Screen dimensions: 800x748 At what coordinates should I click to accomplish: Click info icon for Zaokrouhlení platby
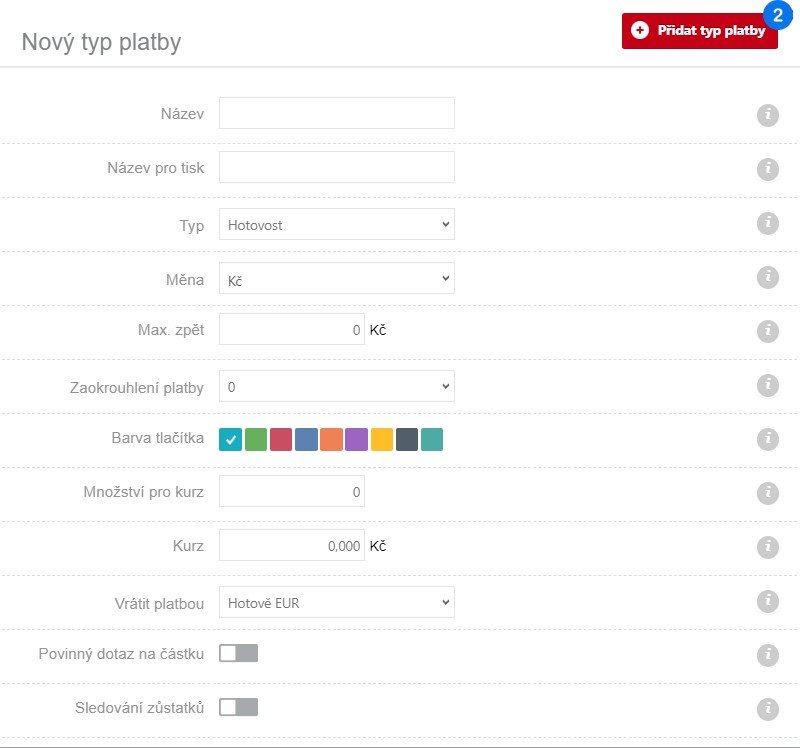point(767,385)
